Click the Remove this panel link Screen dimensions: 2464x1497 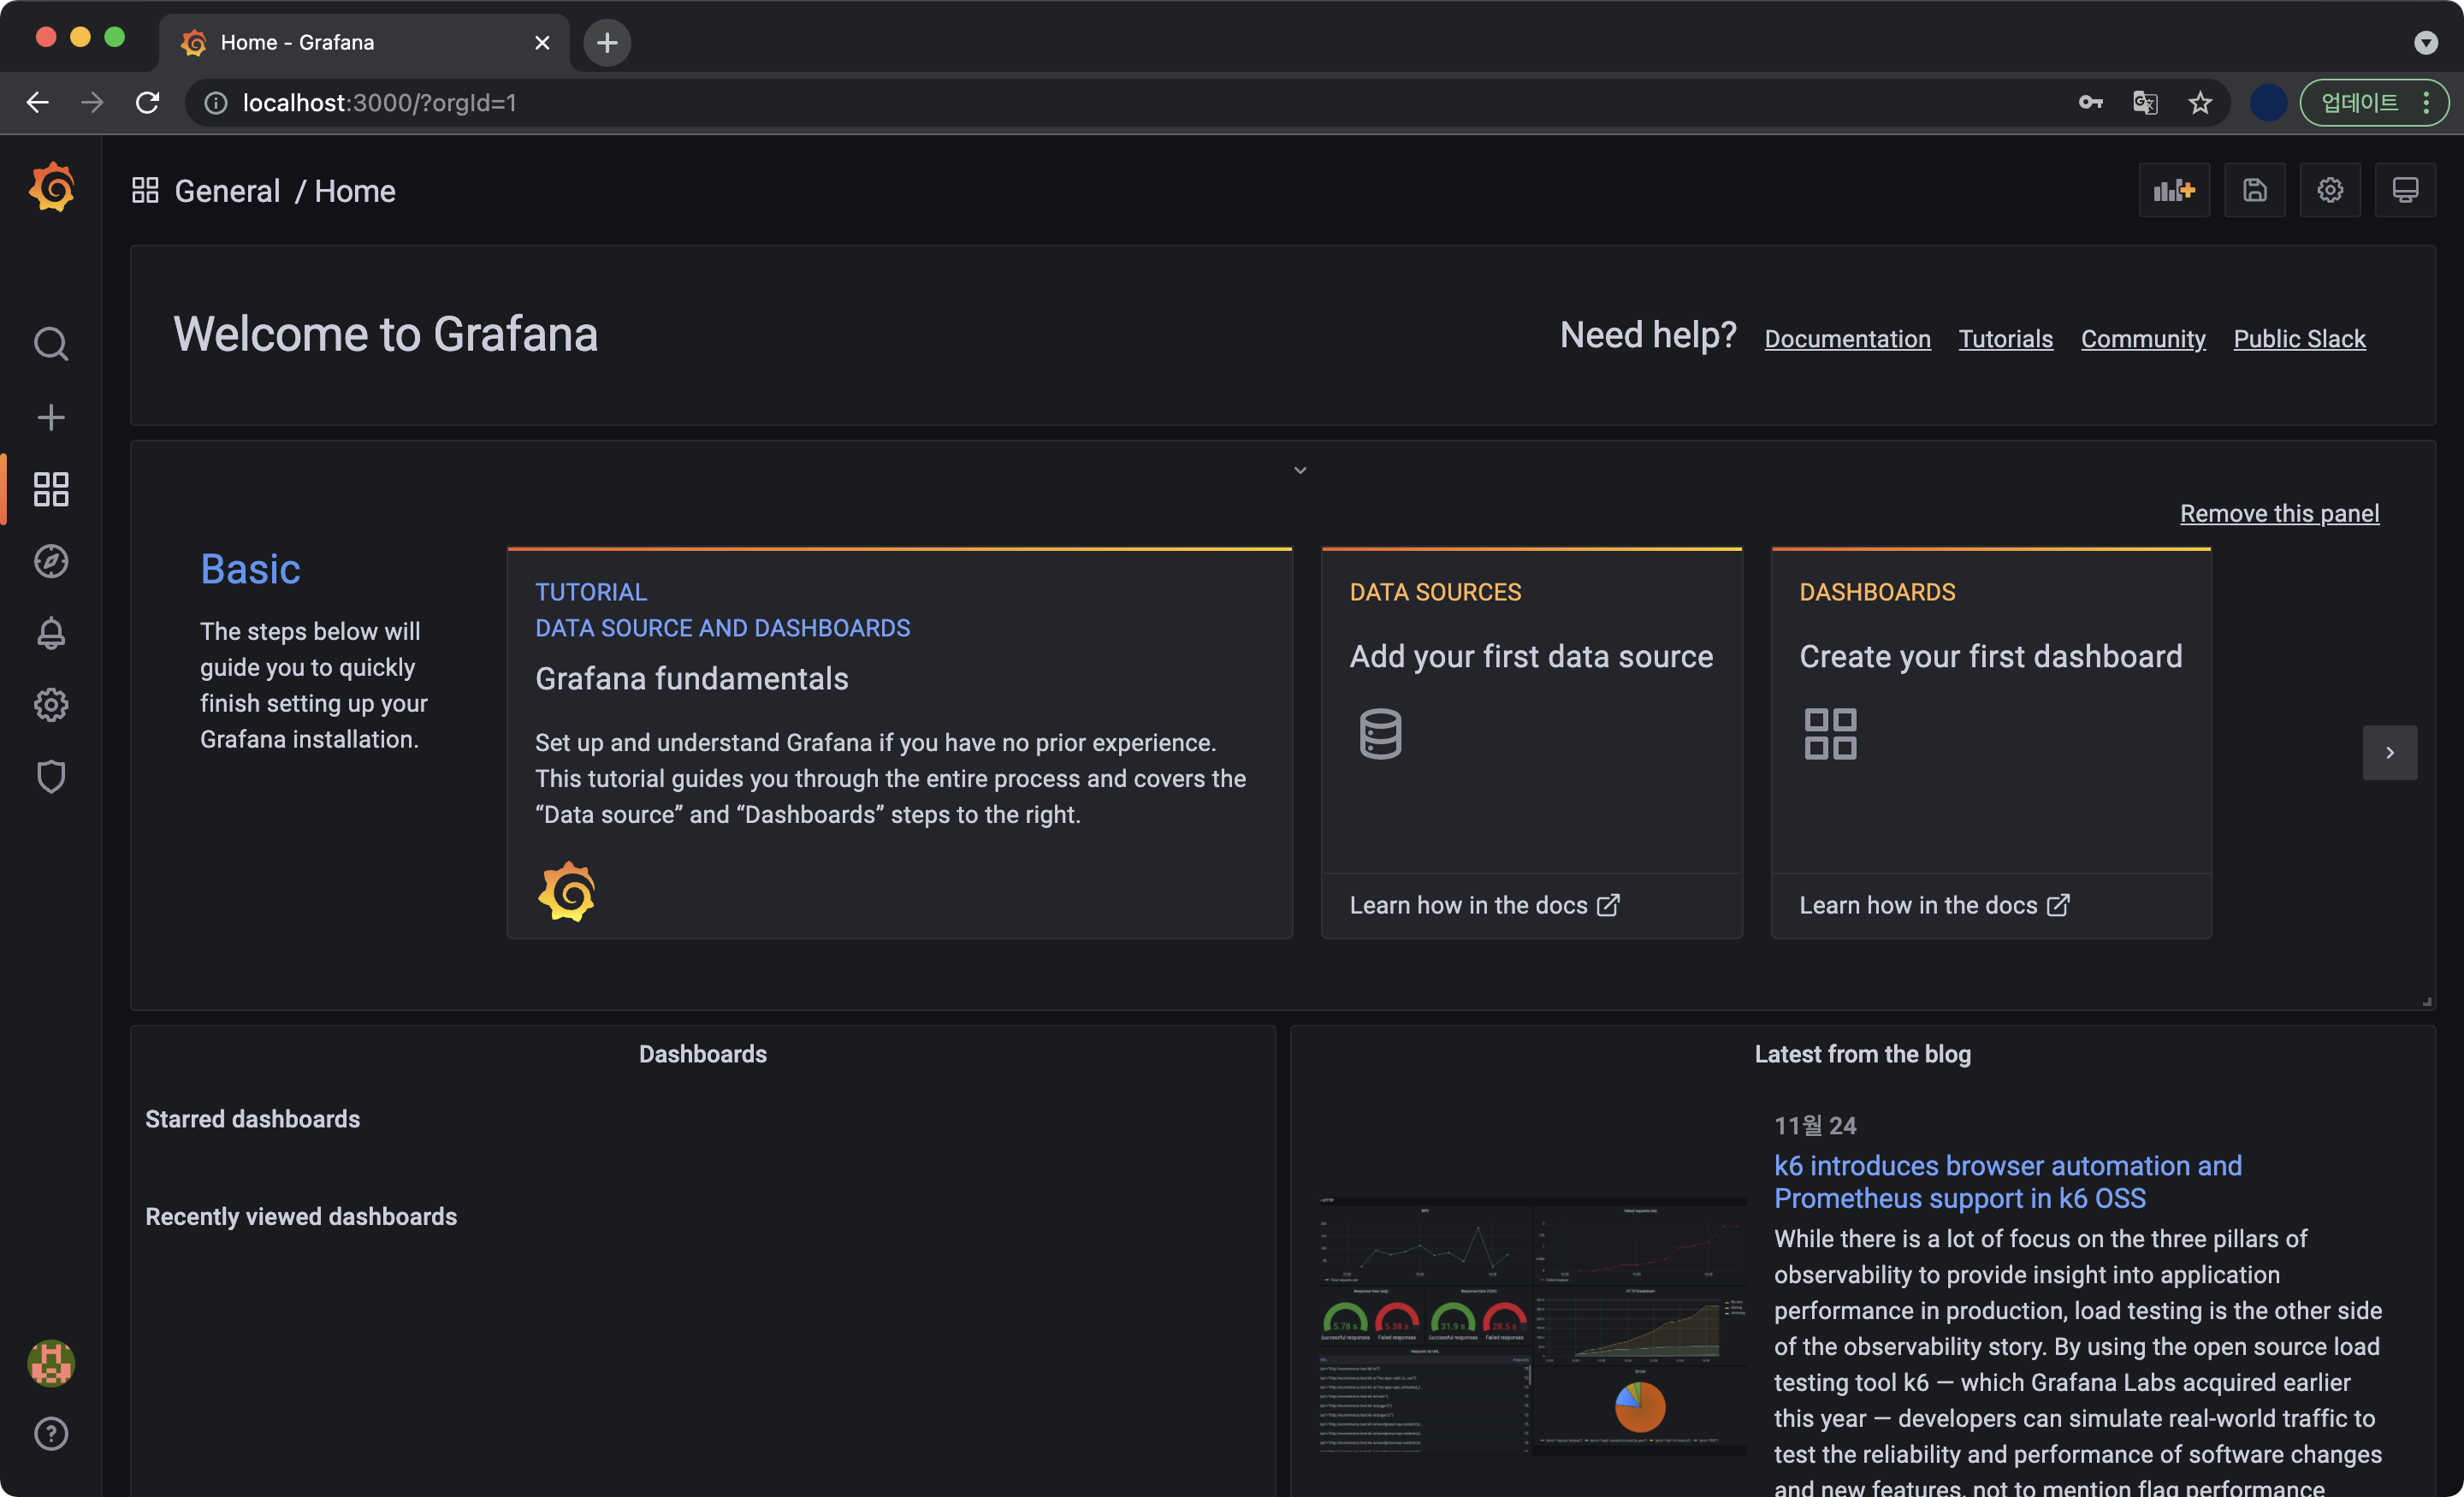pos(2280,513)
